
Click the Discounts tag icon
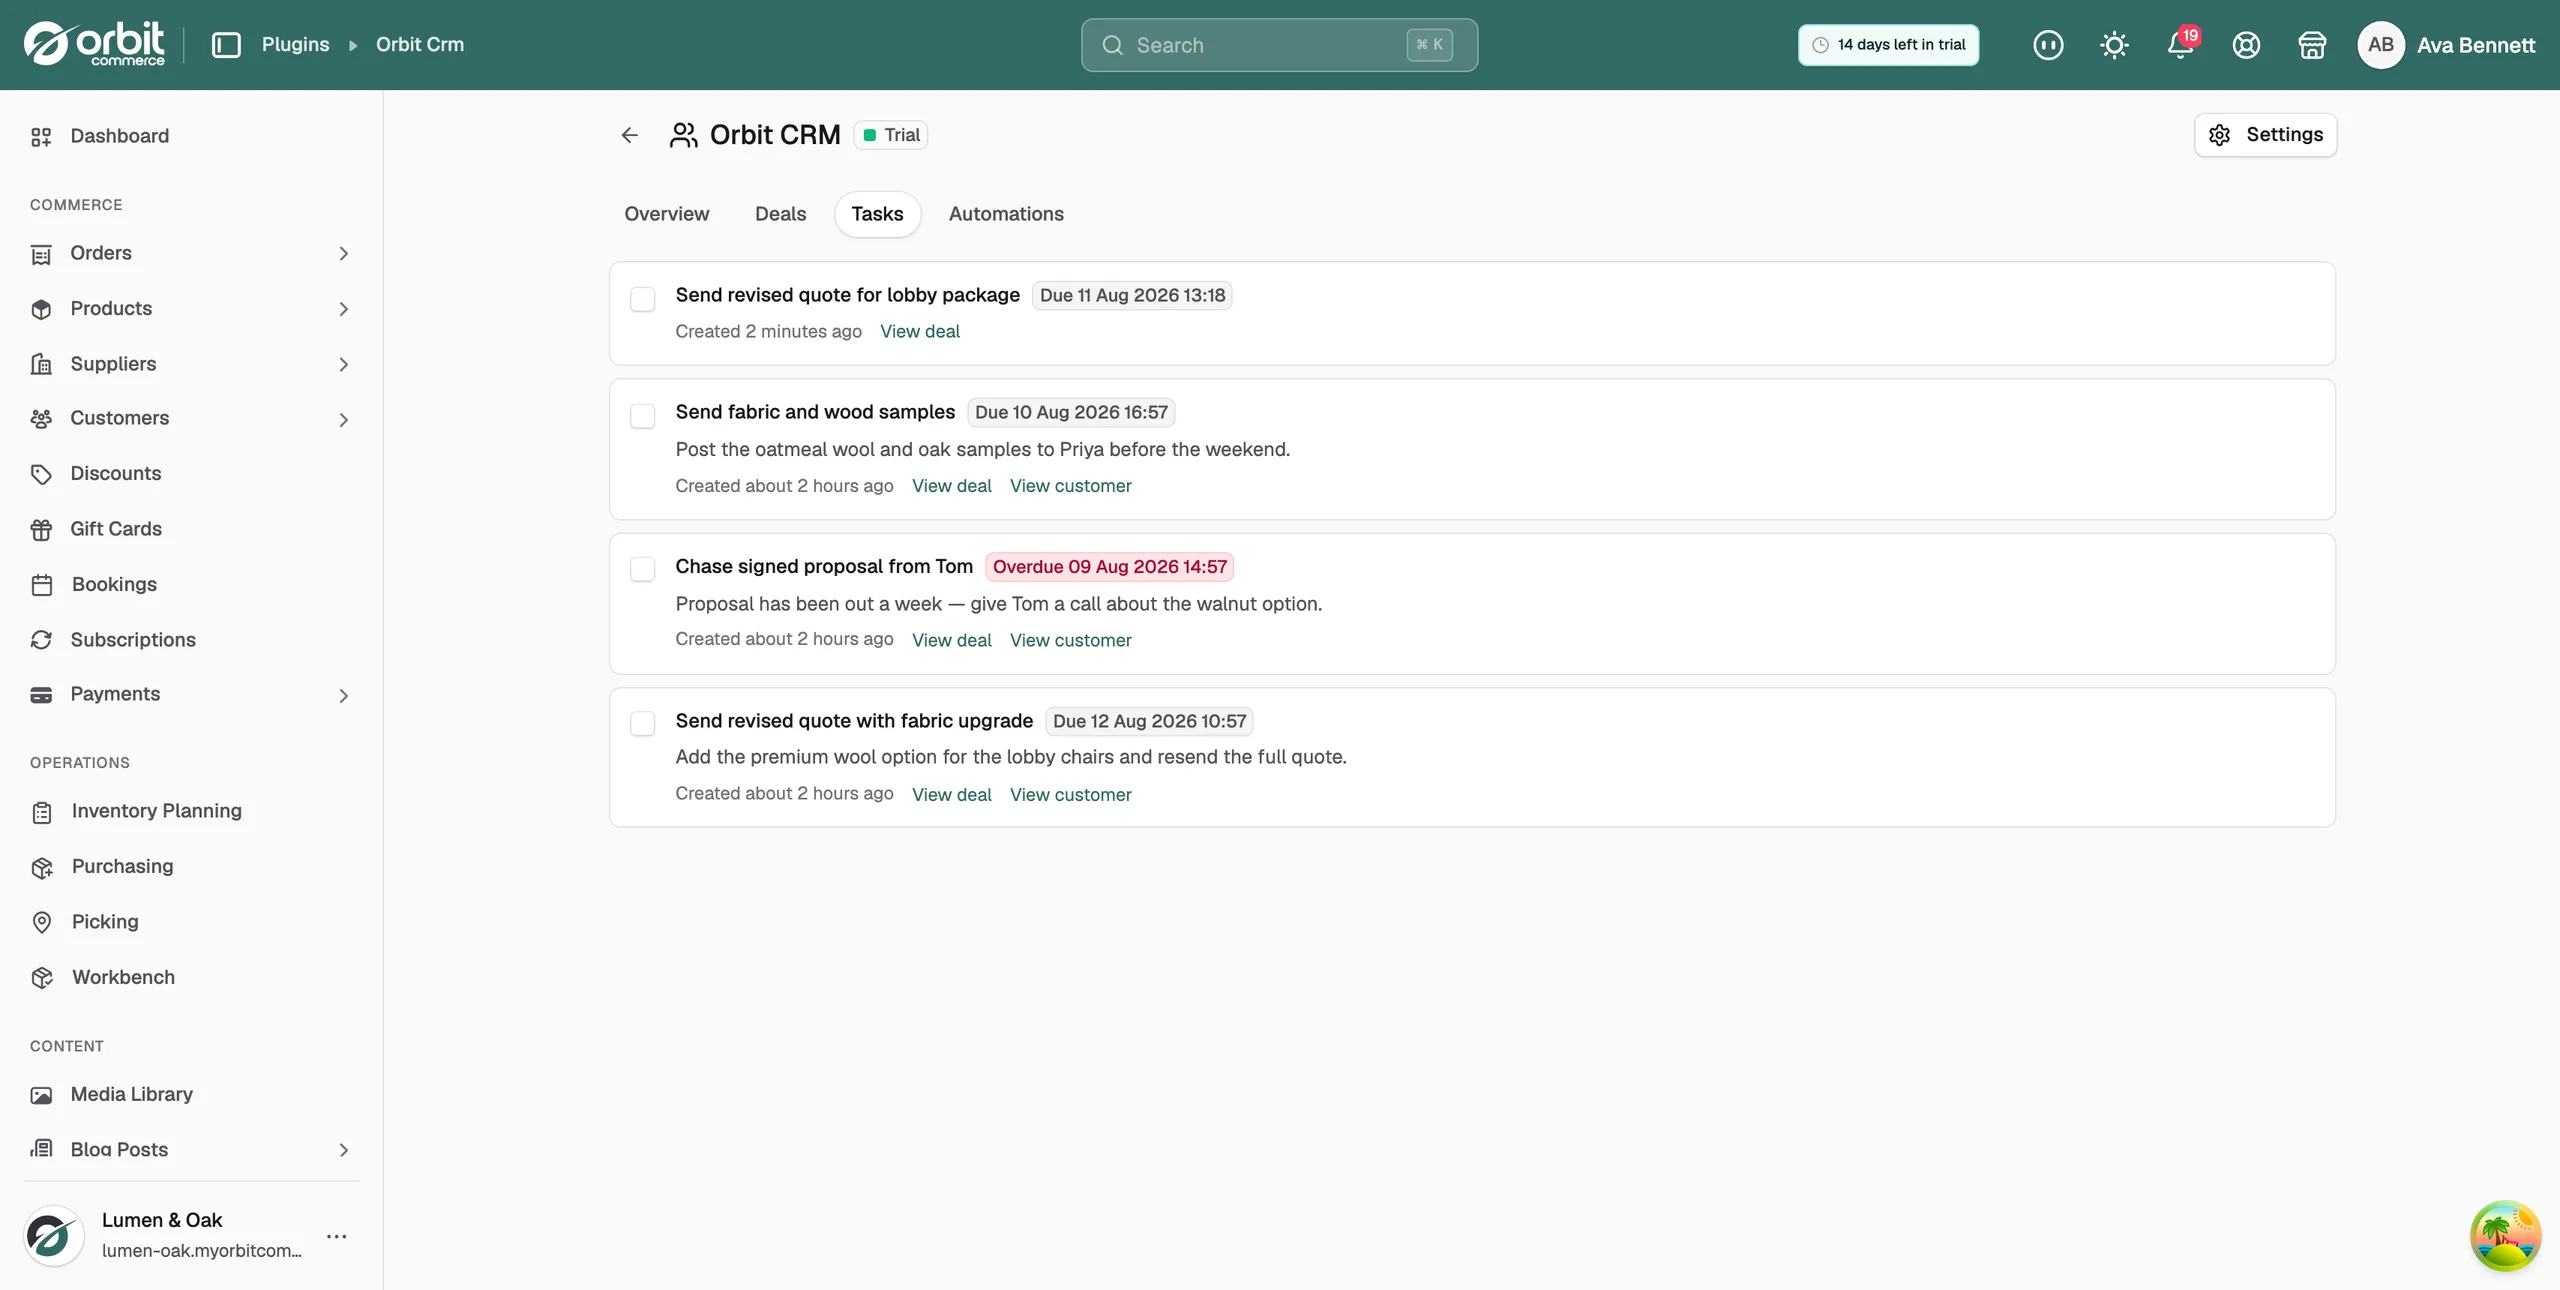41,474
